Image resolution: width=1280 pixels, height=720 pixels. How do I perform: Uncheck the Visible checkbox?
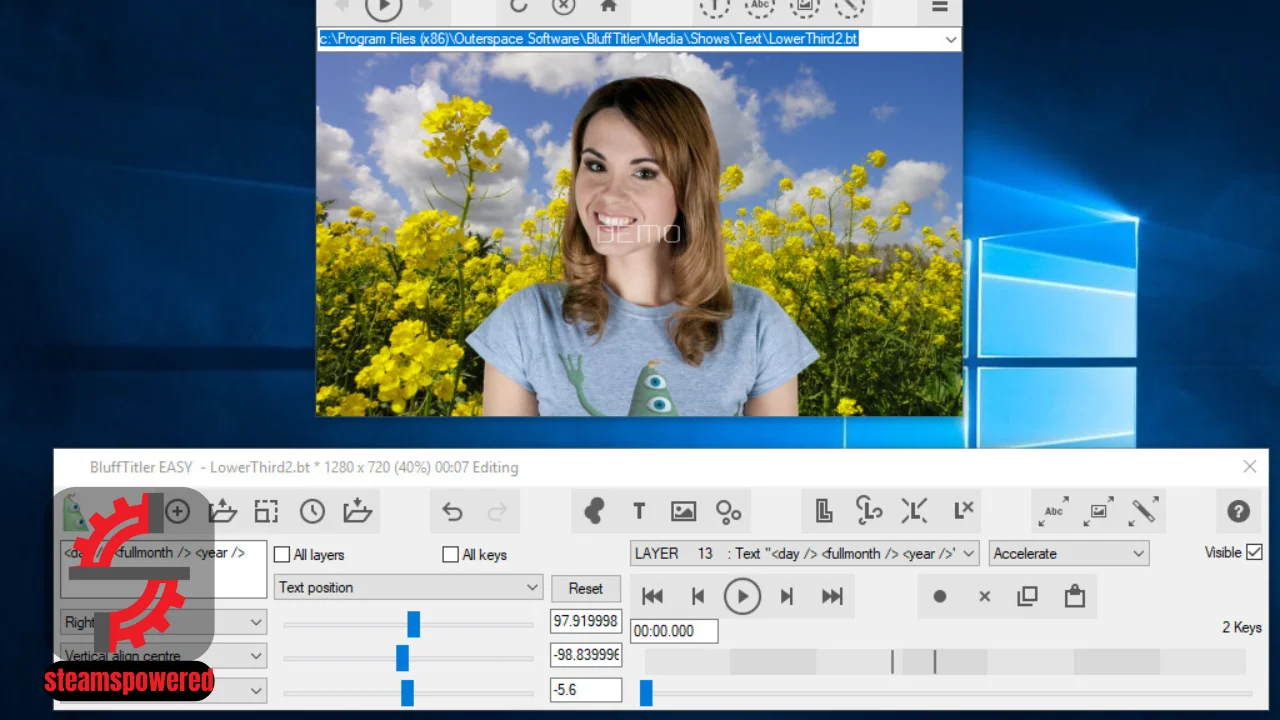pyautogui.click(x=1254, y=552)
